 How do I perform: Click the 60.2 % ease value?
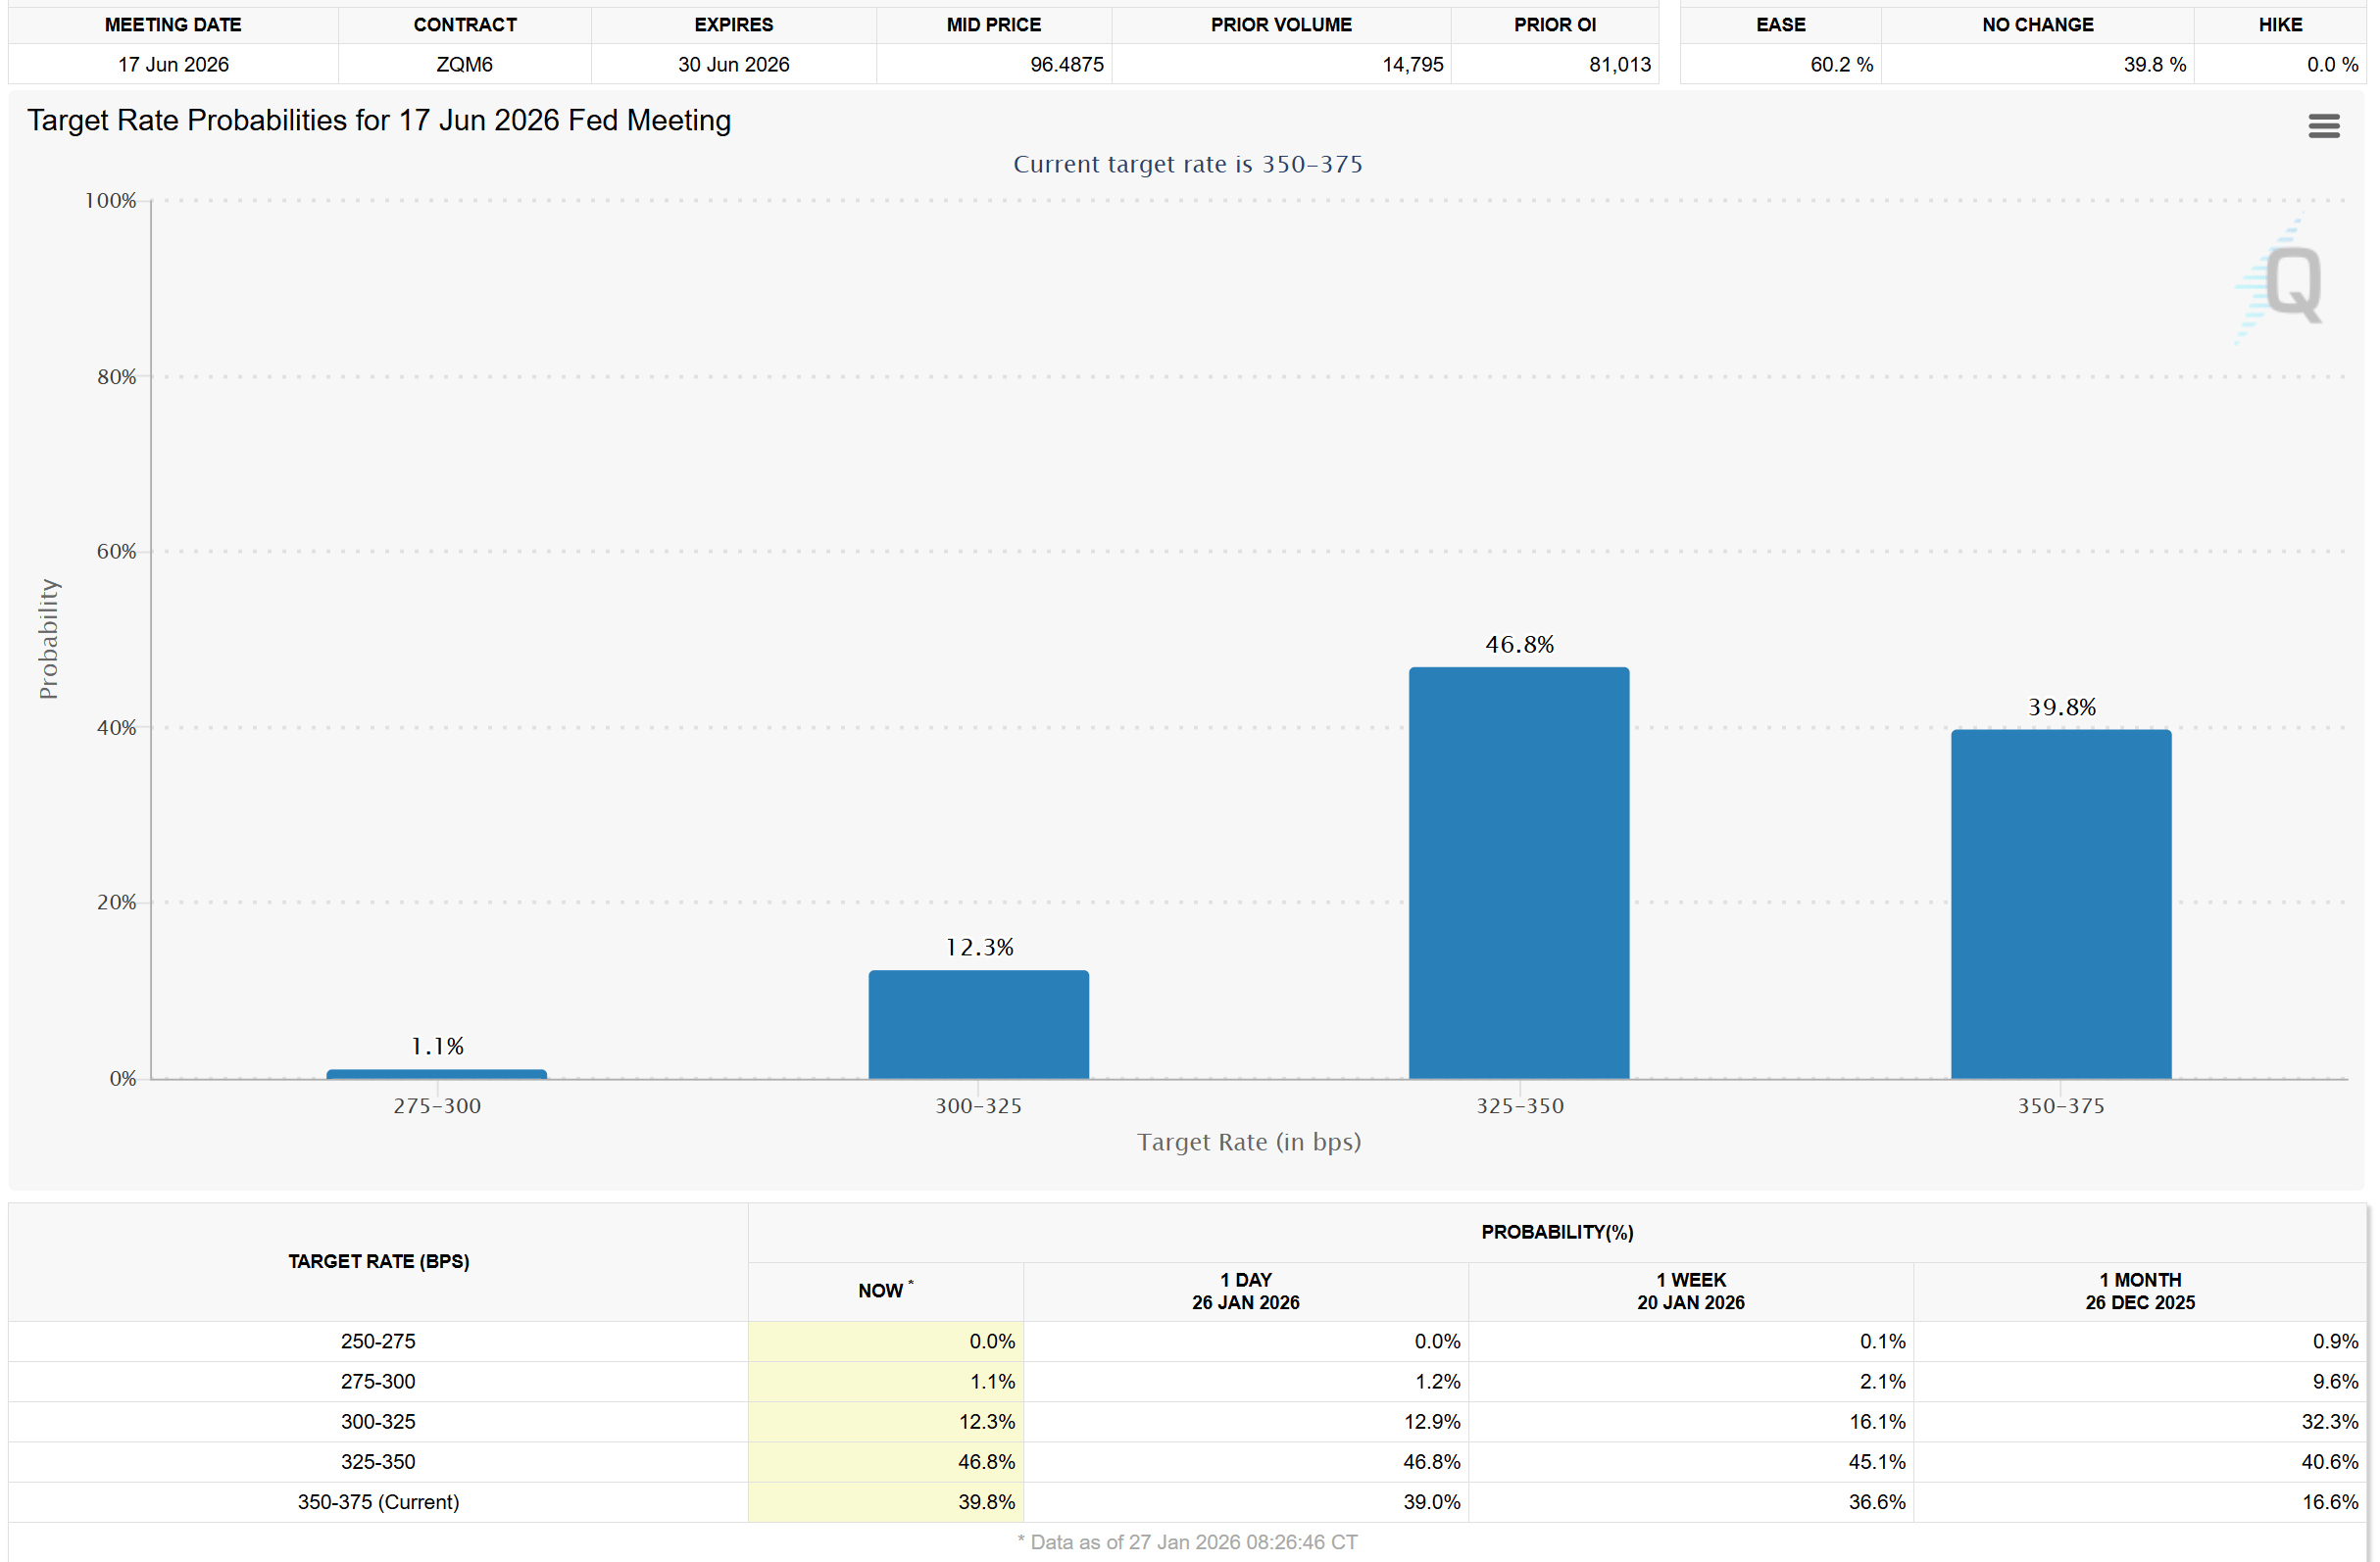(1840, 64)
